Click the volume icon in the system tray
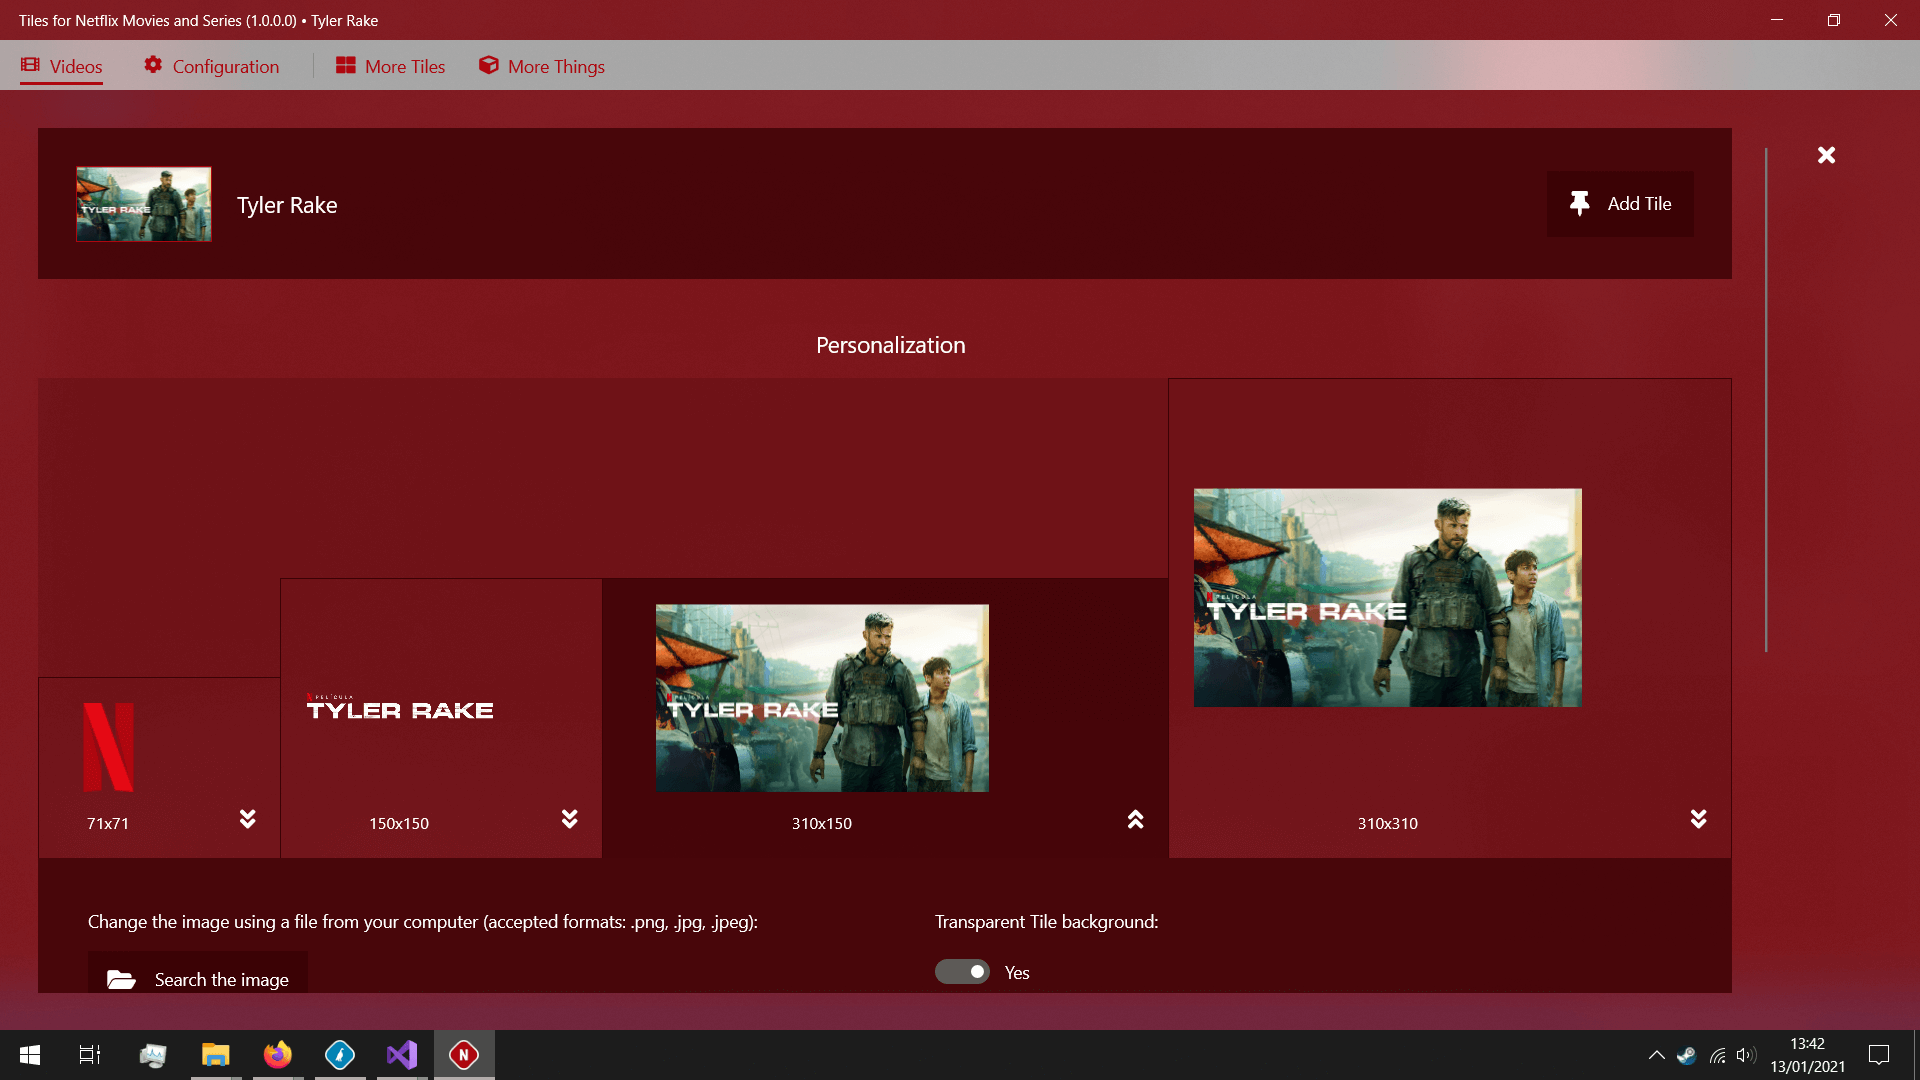 [1745, 1054]
